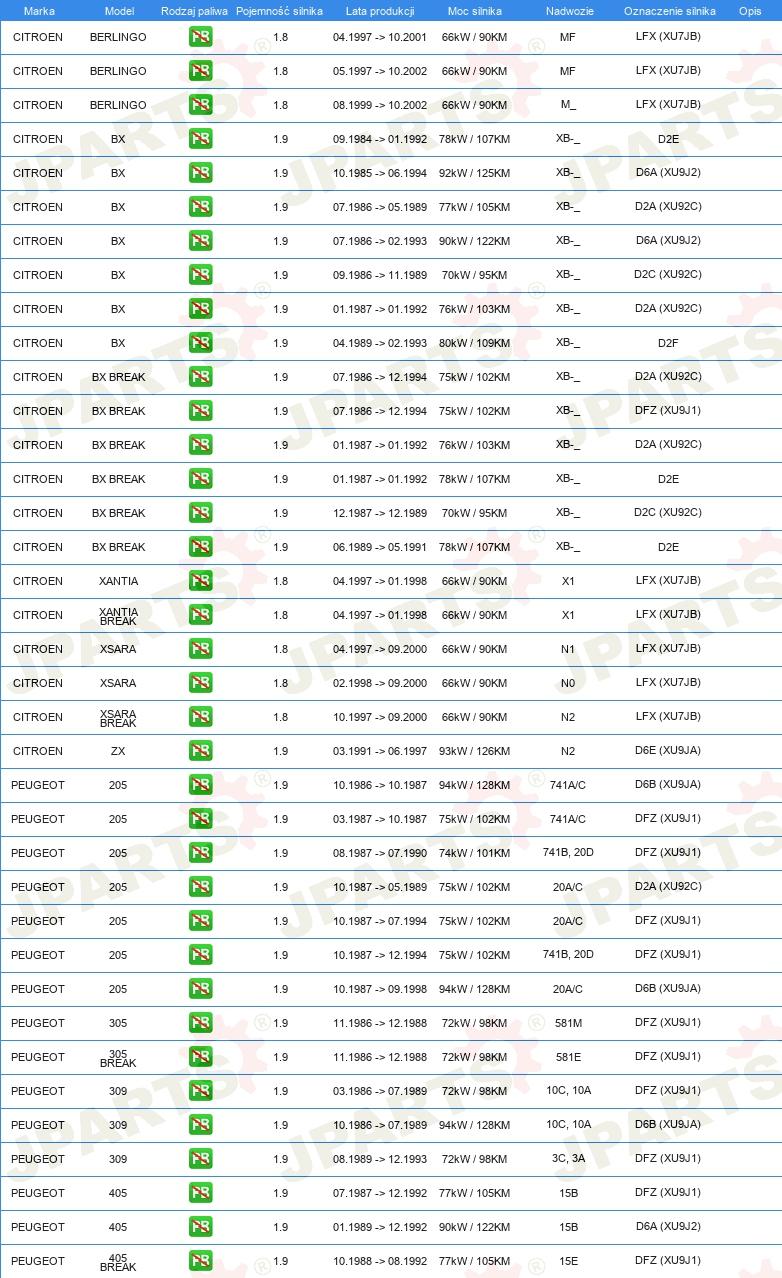Click fuel icon in Peugeot 205 74kW / 101KM row
This screenshot has width=782, height=1278.
pyautogui.click(x=200, y=853)
